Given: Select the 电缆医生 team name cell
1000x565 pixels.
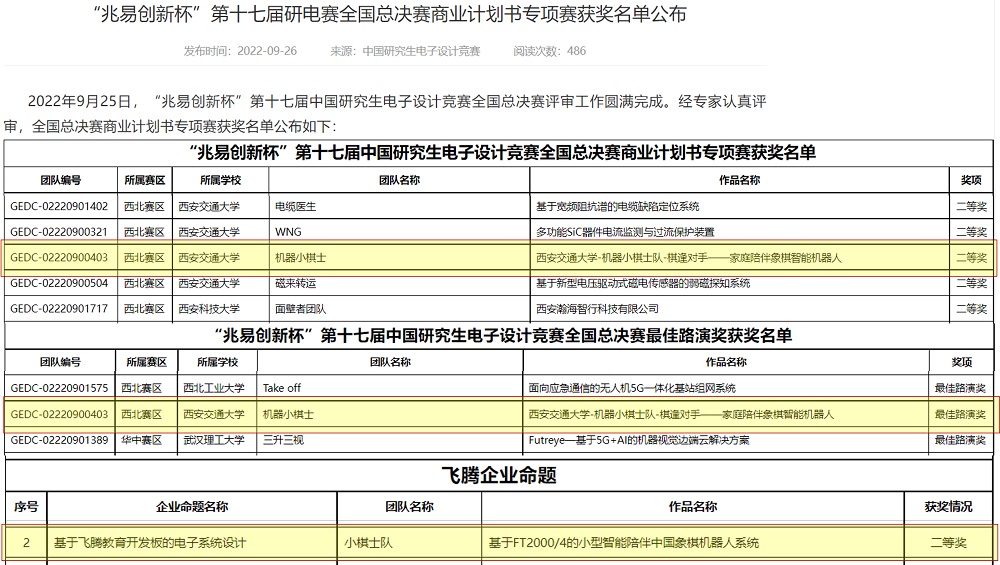Looking at the screenshot, I should click(x=296, y=206).
